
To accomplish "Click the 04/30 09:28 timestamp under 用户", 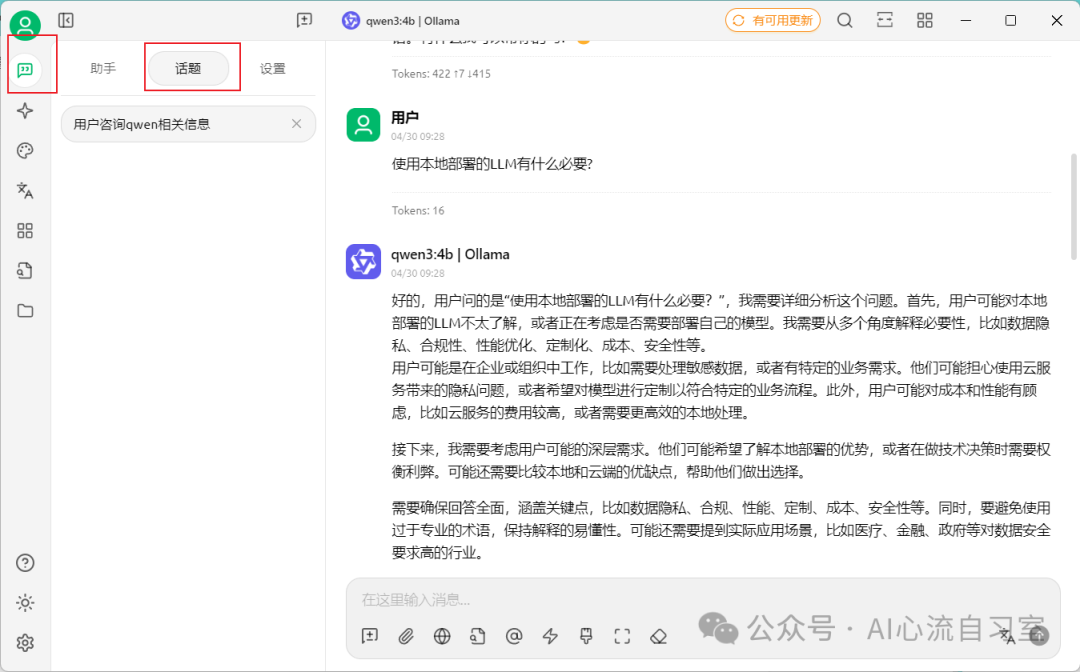I will [x=417, y=136].
